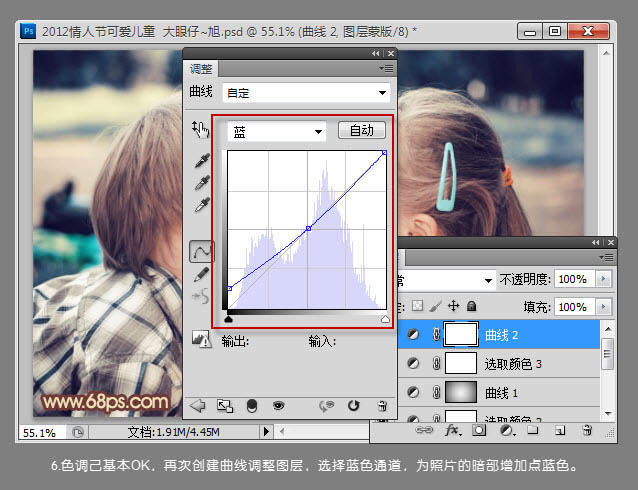This screenshot has height=490, width=638.
Task: Click the reset to defaults icon in adjustments
Action: [353, 405]
